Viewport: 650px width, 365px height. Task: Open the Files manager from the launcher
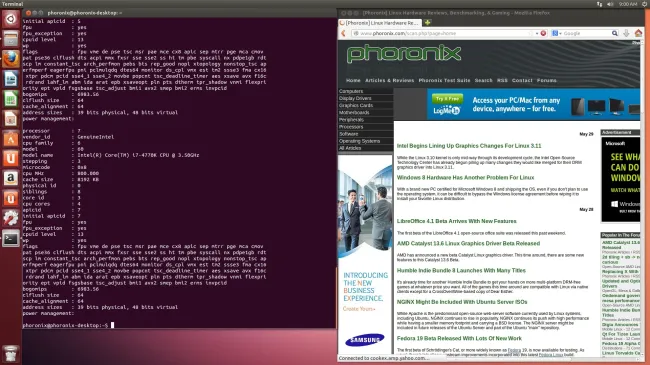point(11,39)
